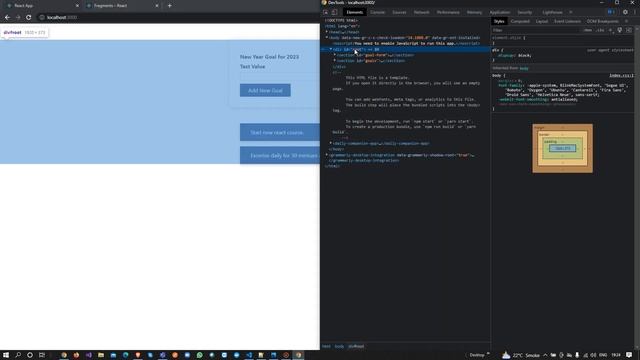The width and height of the screenshot is (640, 360).
Task: Select the Layout sidebar tab
Action: [542, 21]
